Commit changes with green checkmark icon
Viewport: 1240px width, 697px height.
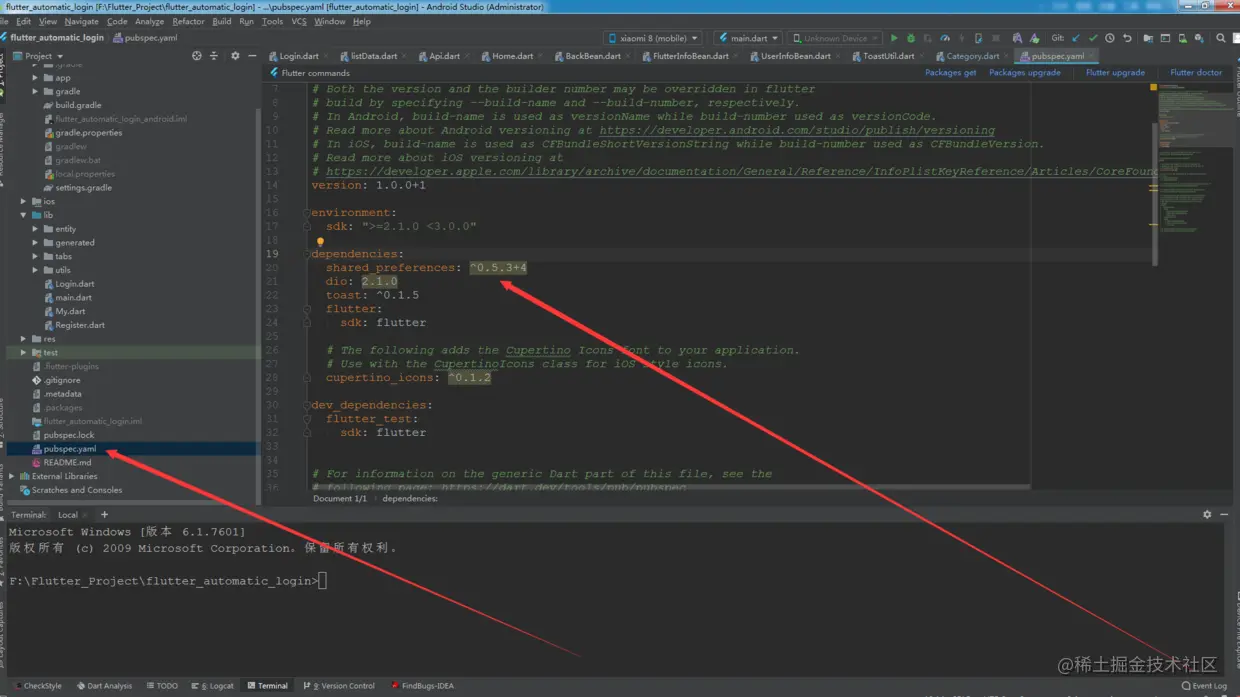[x=1093, y=38]
